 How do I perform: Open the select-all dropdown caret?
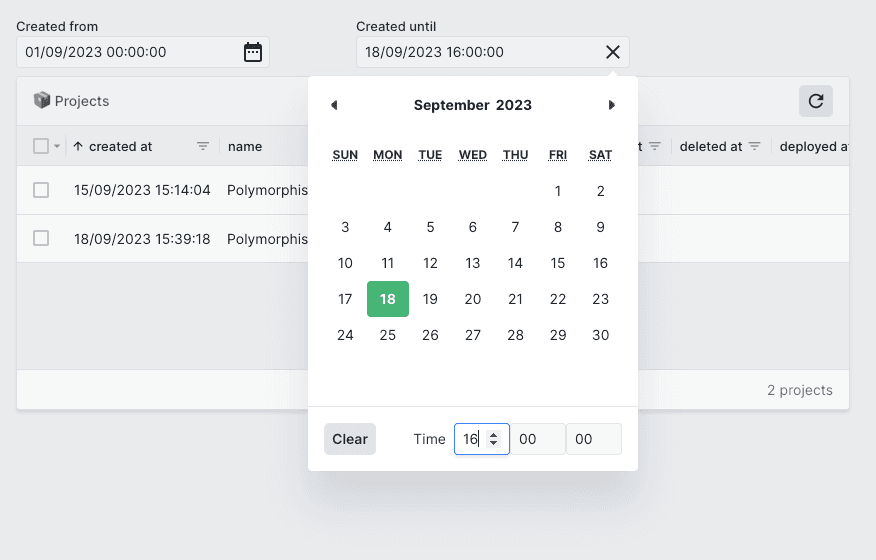point(56,146)
